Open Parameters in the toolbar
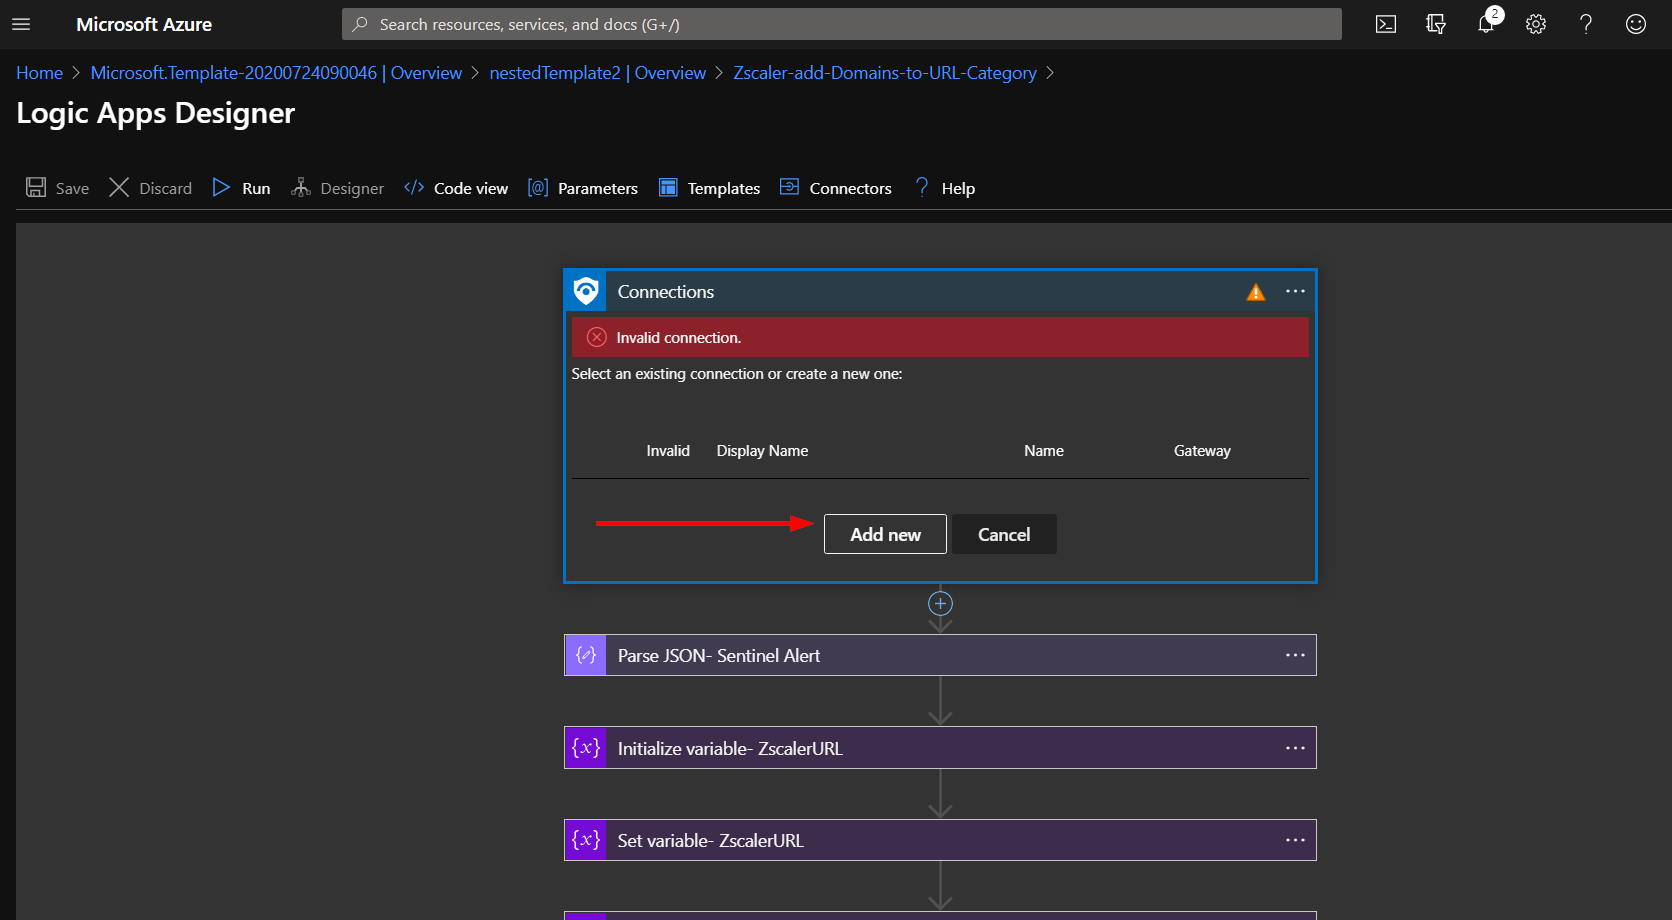 [x=583, y=188]
